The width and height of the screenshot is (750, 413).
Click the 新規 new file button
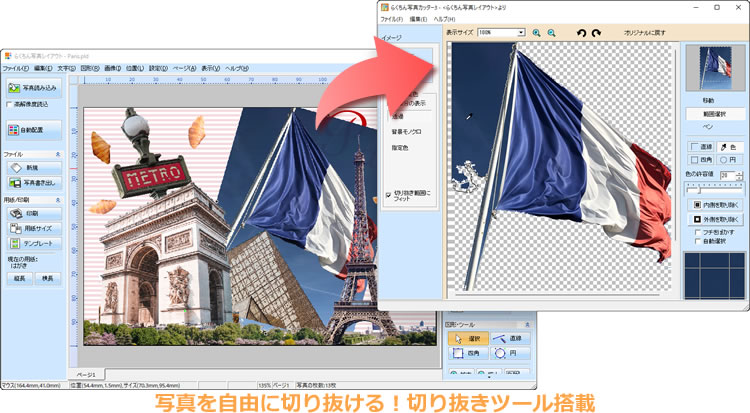(34, 168)
